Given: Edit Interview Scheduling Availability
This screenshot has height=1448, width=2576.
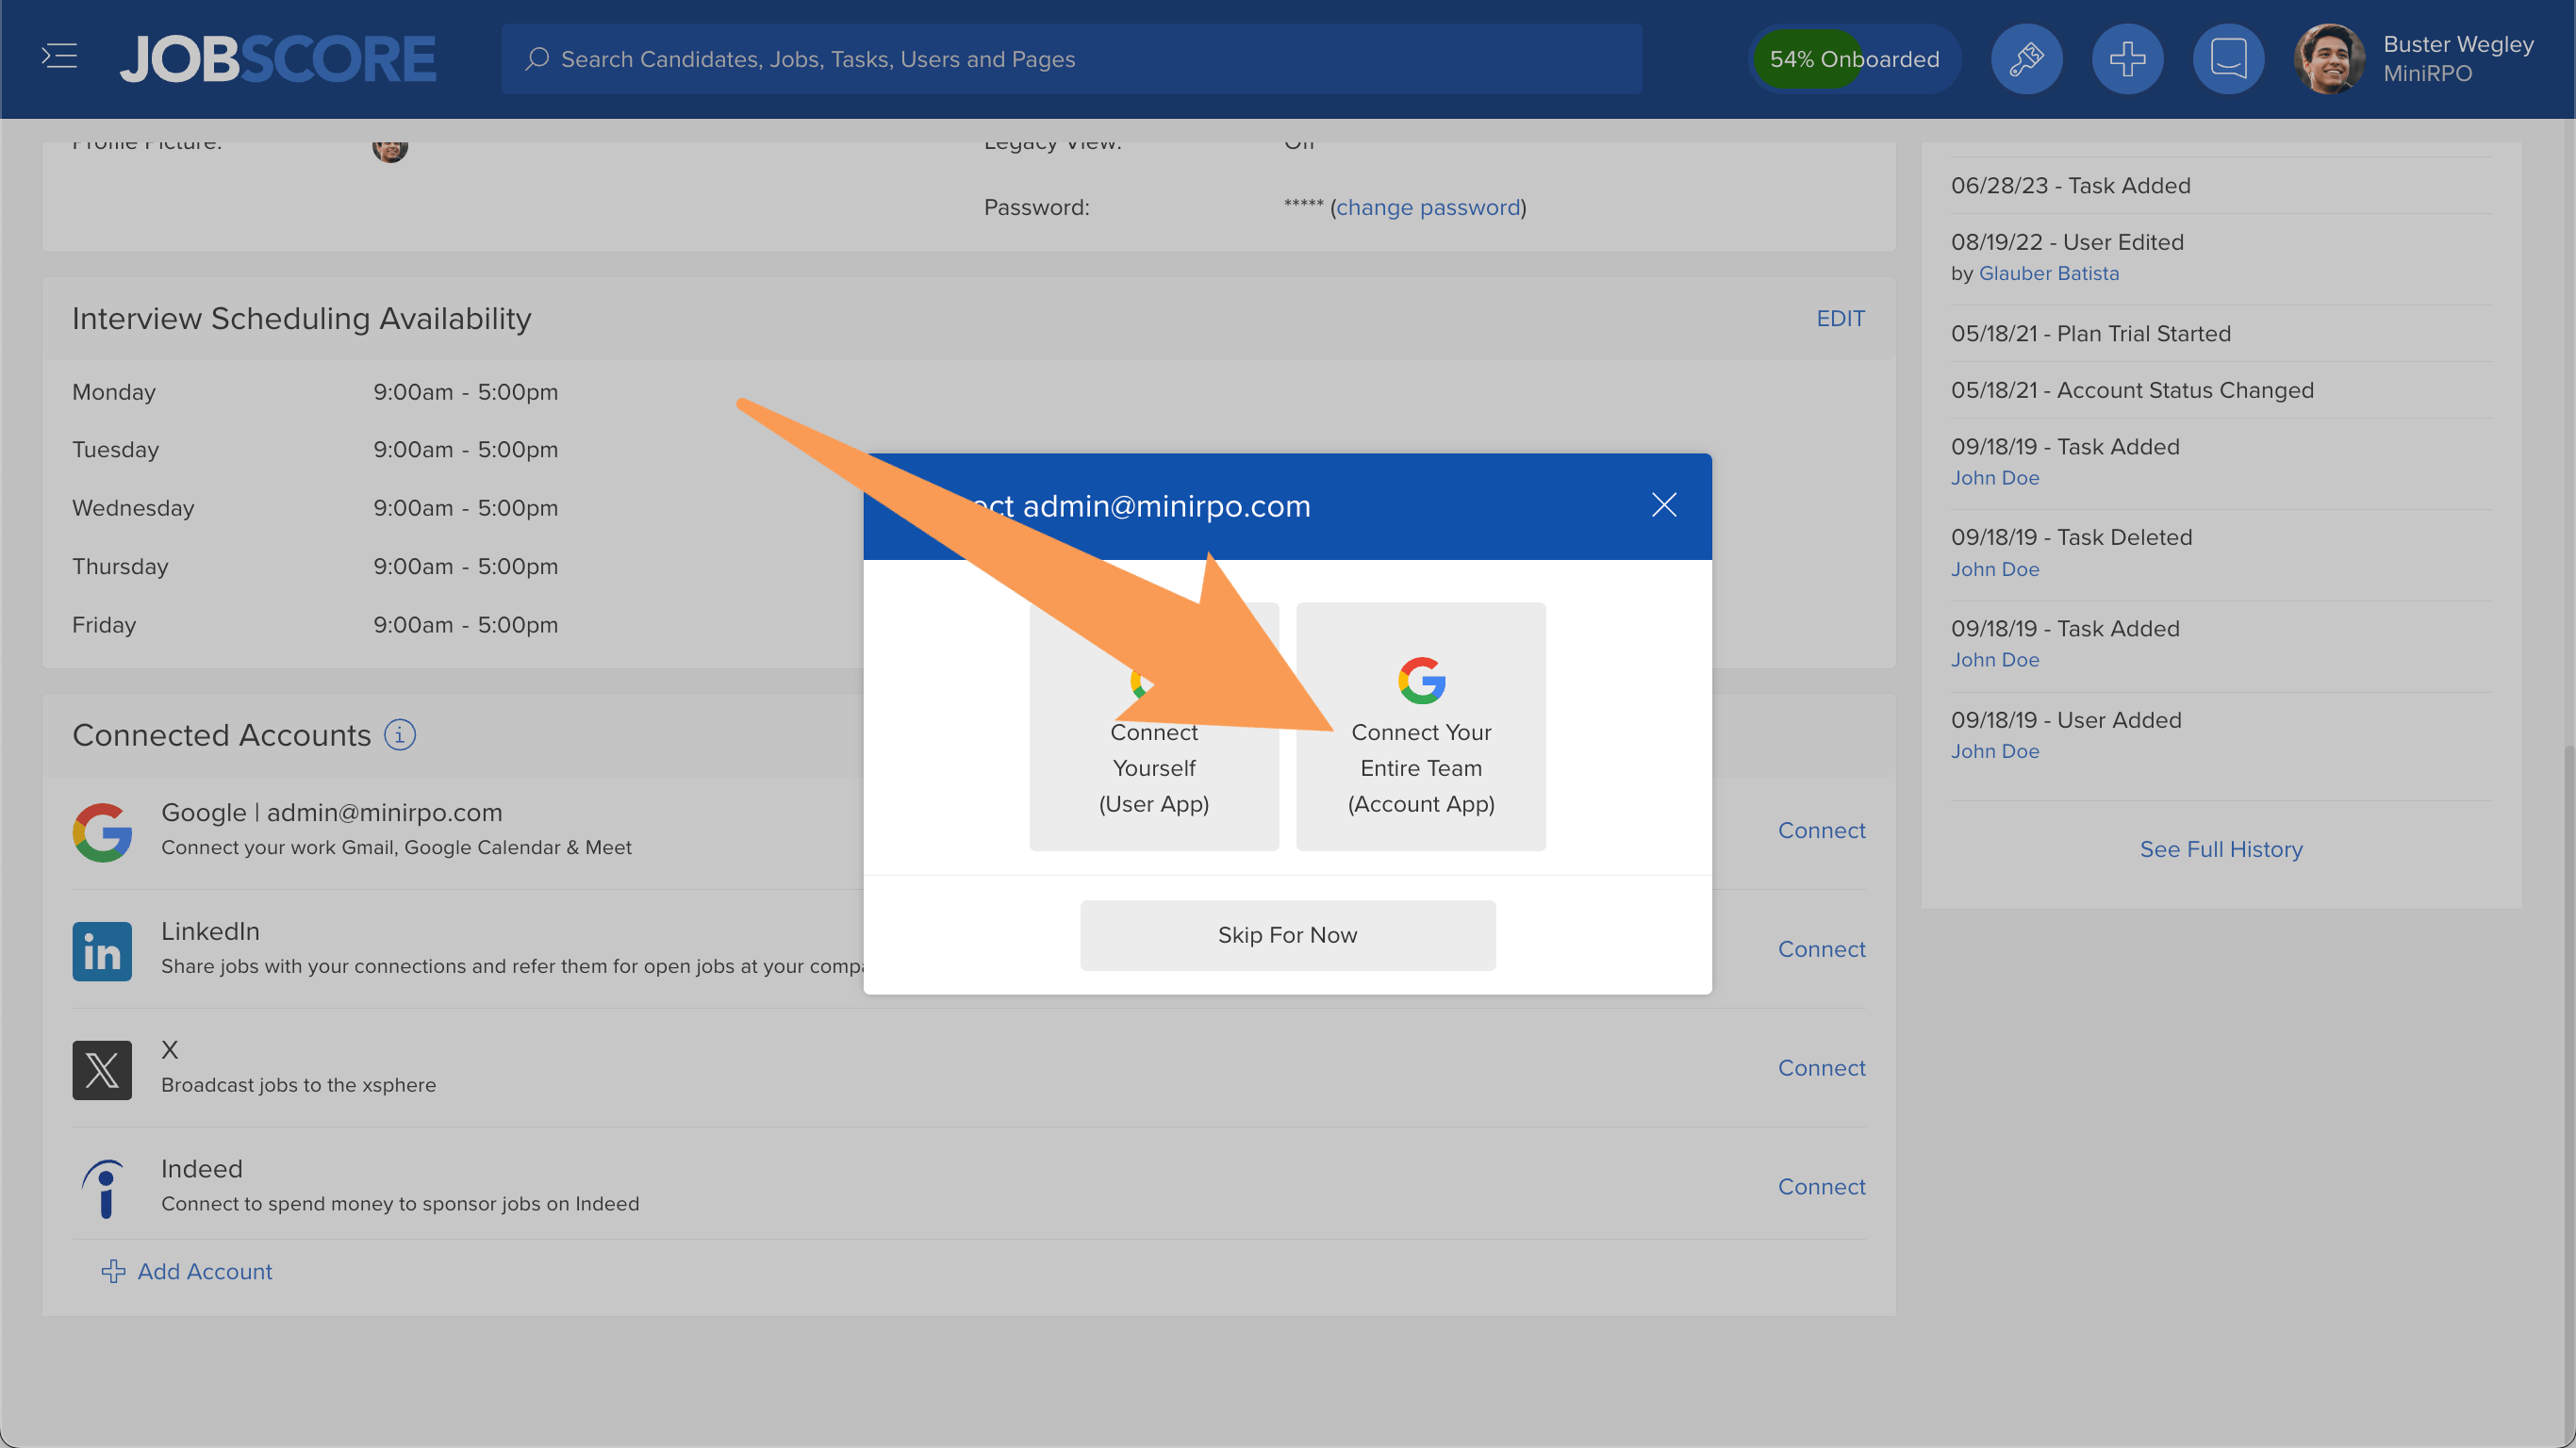Looking at the screenshot, I should click(1840, 318).
